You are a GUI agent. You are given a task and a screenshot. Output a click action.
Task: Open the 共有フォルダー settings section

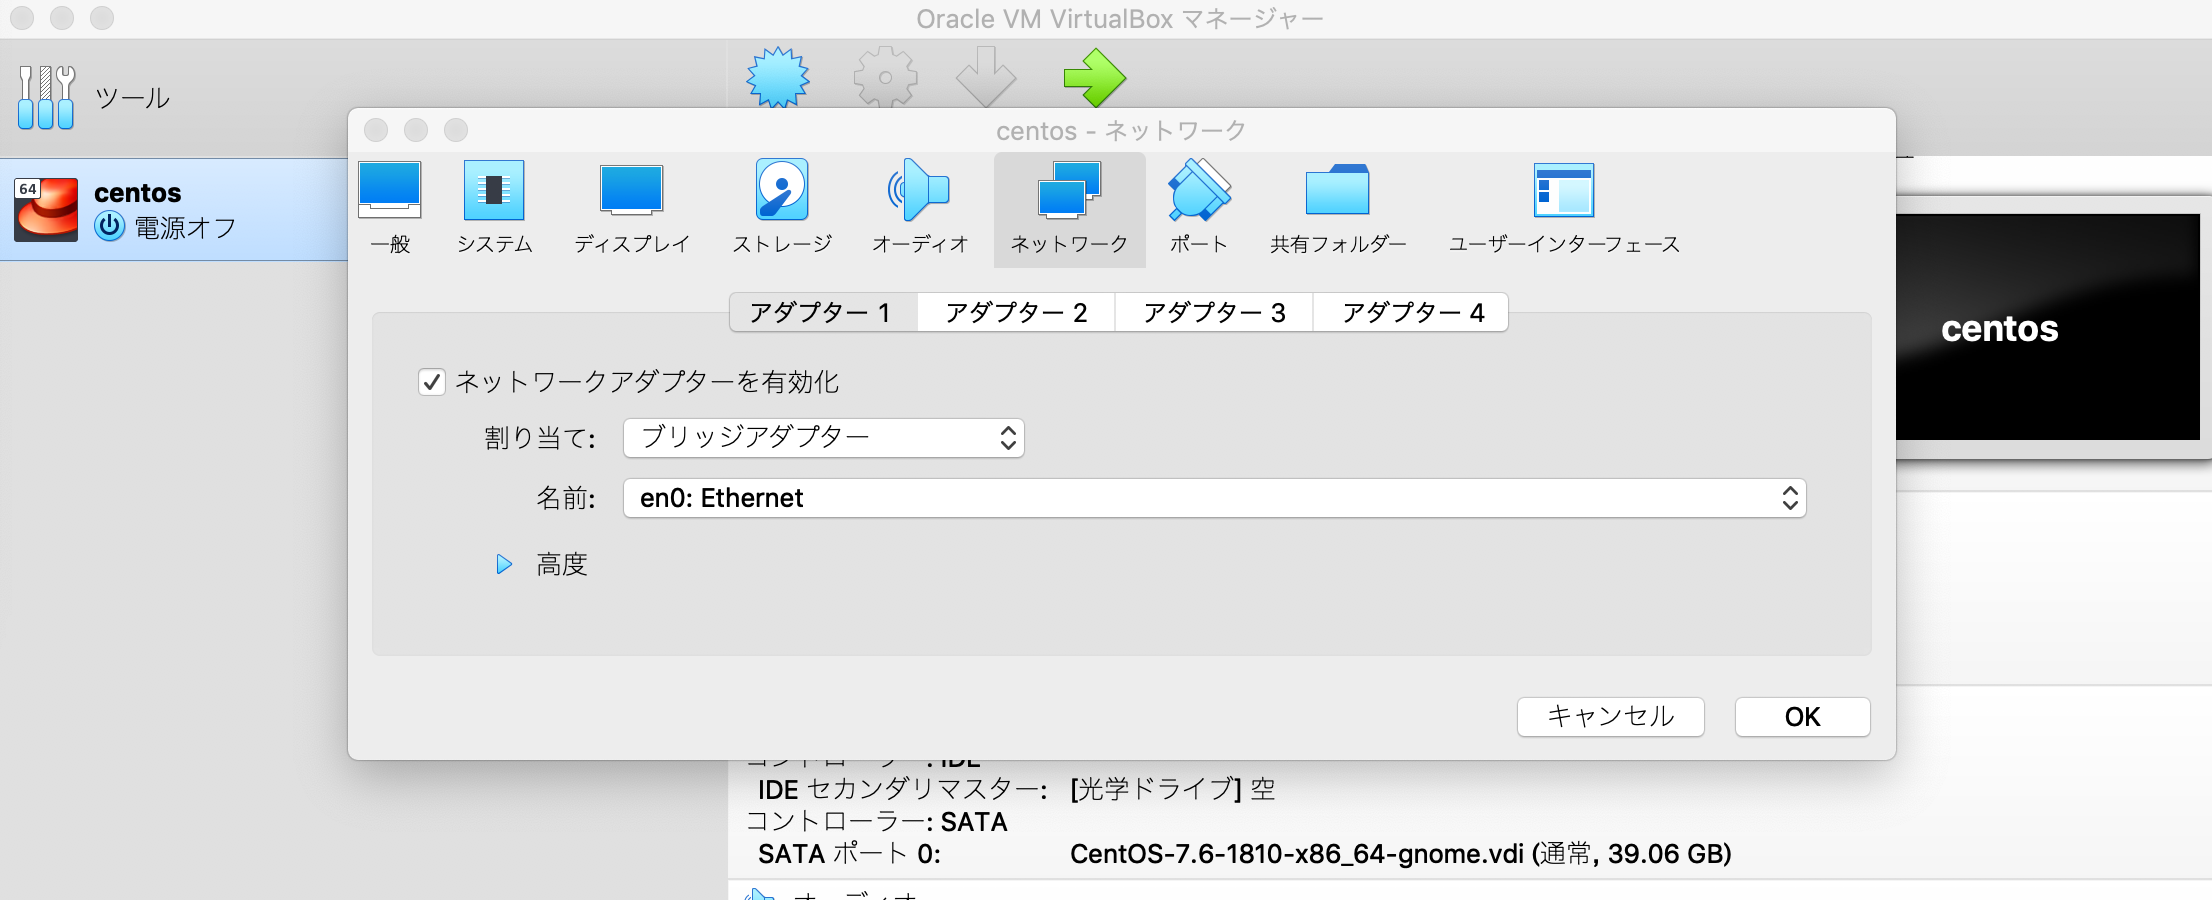coord(1338,208)
